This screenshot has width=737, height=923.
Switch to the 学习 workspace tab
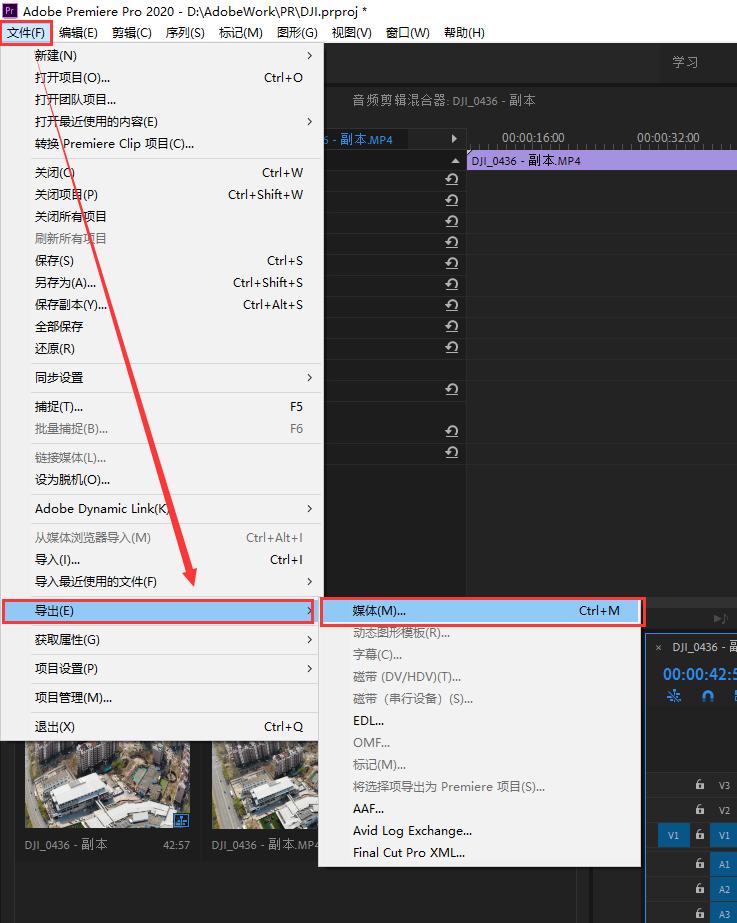pos(685,62)
